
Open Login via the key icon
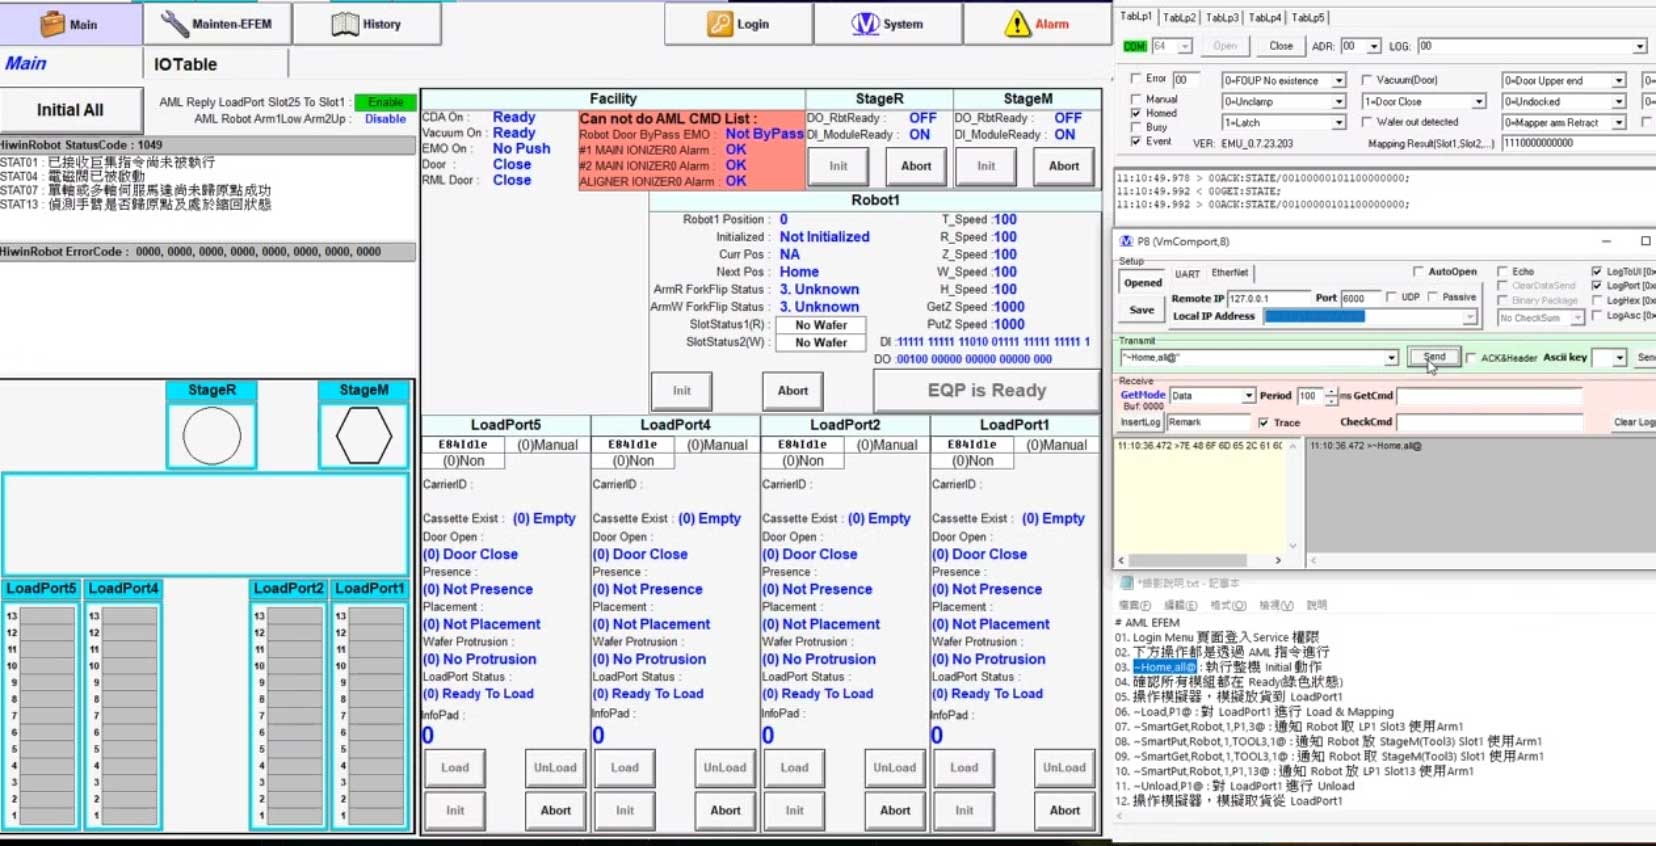coord(739,24)
